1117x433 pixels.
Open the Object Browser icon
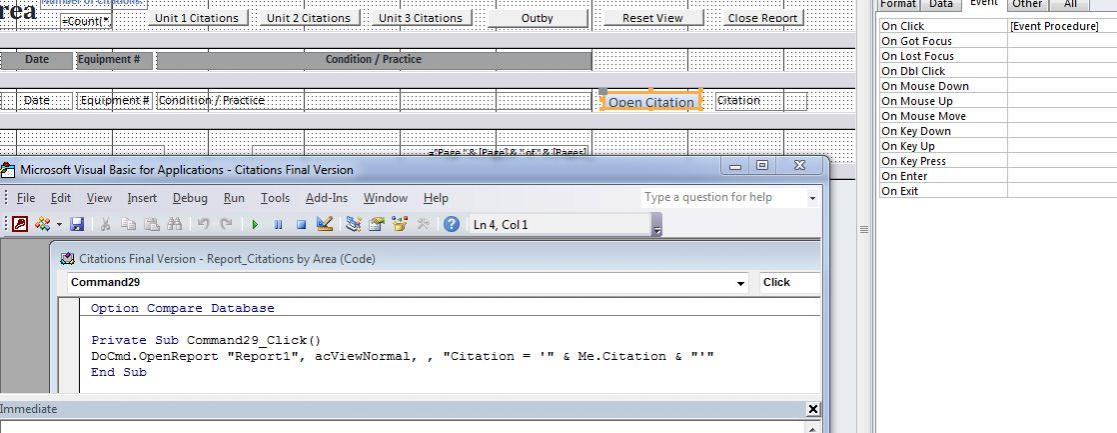[x=399, y=224]
